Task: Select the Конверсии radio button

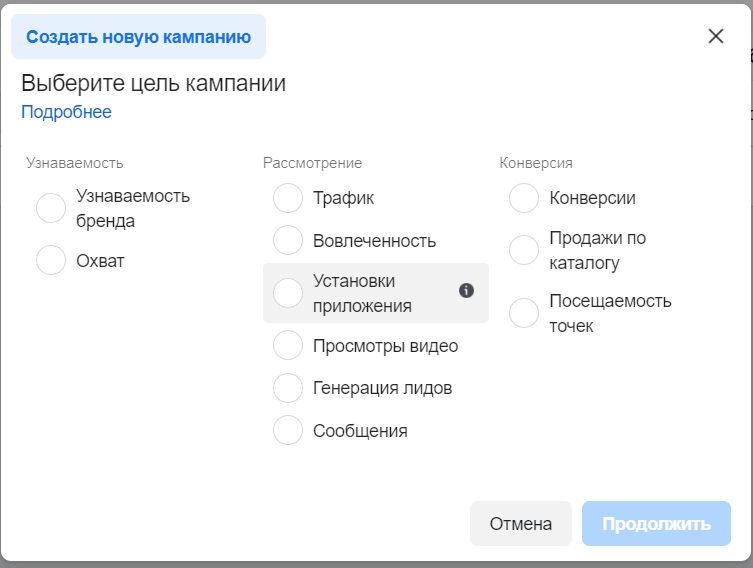Action: click(x=524, y=198)
